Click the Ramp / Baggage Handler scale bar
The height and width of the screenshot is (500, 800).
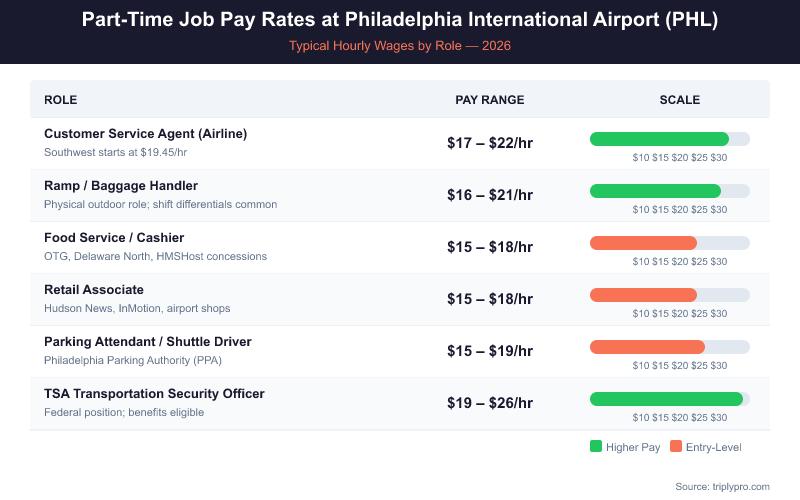pyautogui.click(x=669, y=191)
